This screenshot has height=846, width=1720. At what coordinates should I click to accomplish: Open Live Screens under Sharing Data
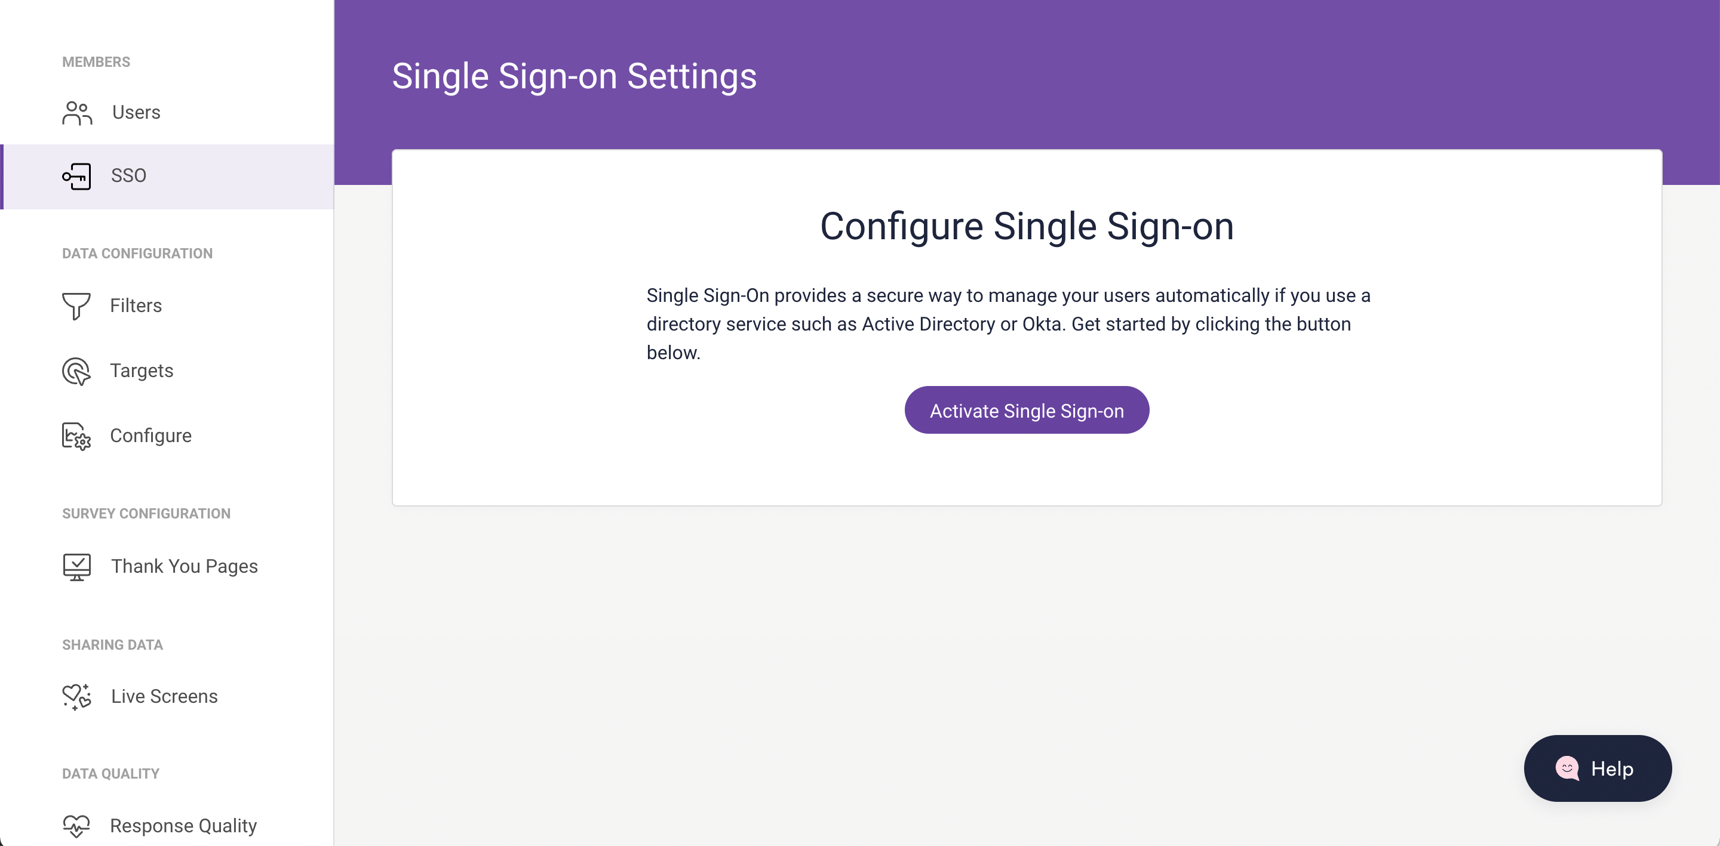164,696
